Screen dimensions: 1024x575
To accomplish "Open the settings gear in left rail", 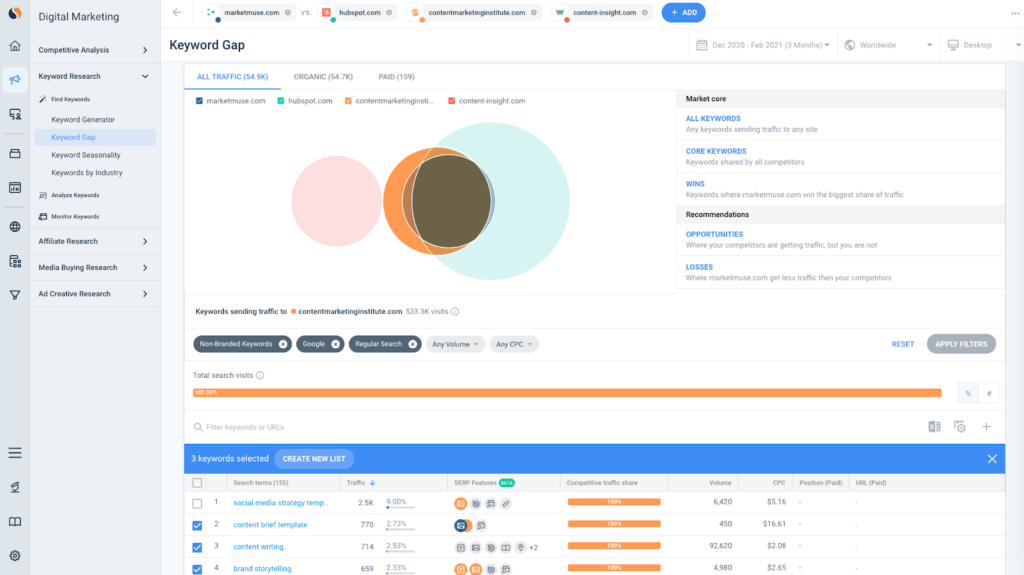I will tap(14, 555).
